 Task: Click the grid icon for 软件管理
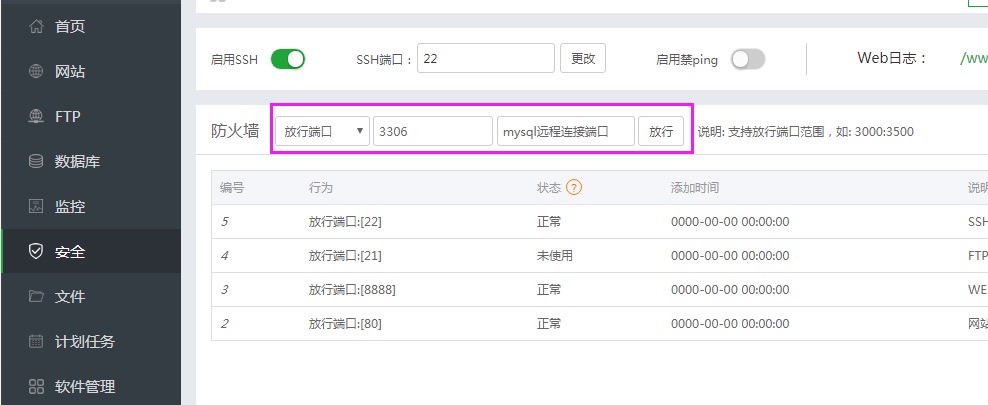point(36,386)
